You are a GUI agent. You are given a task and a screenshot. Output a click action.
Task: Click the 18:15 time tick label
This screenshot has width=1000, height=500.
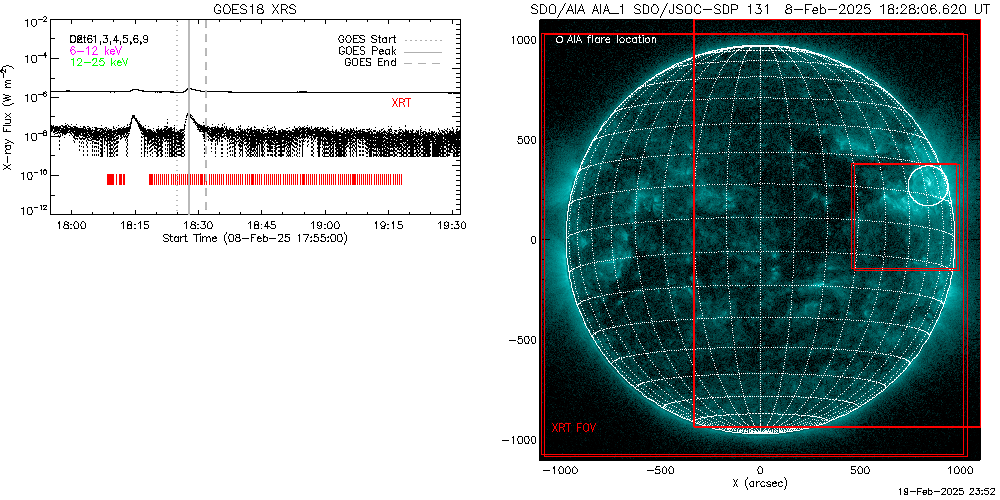tap(135, 225)
